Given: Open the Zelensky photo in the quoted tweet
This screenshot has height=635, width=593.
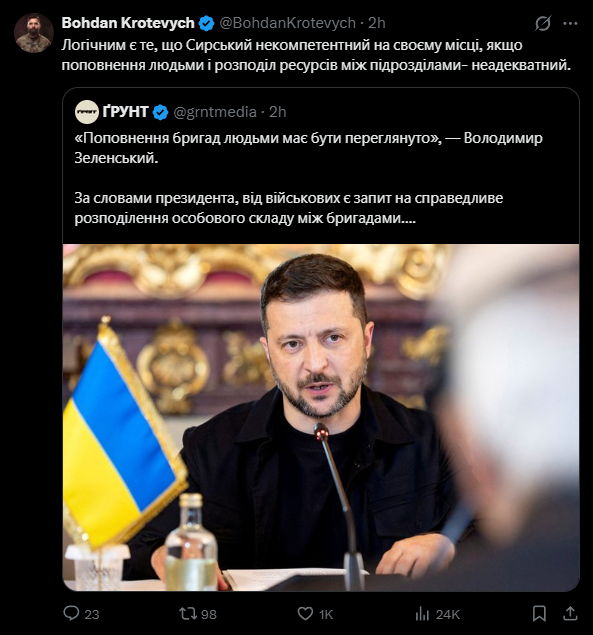Looking at the screenshot, I should pos(321,418).
